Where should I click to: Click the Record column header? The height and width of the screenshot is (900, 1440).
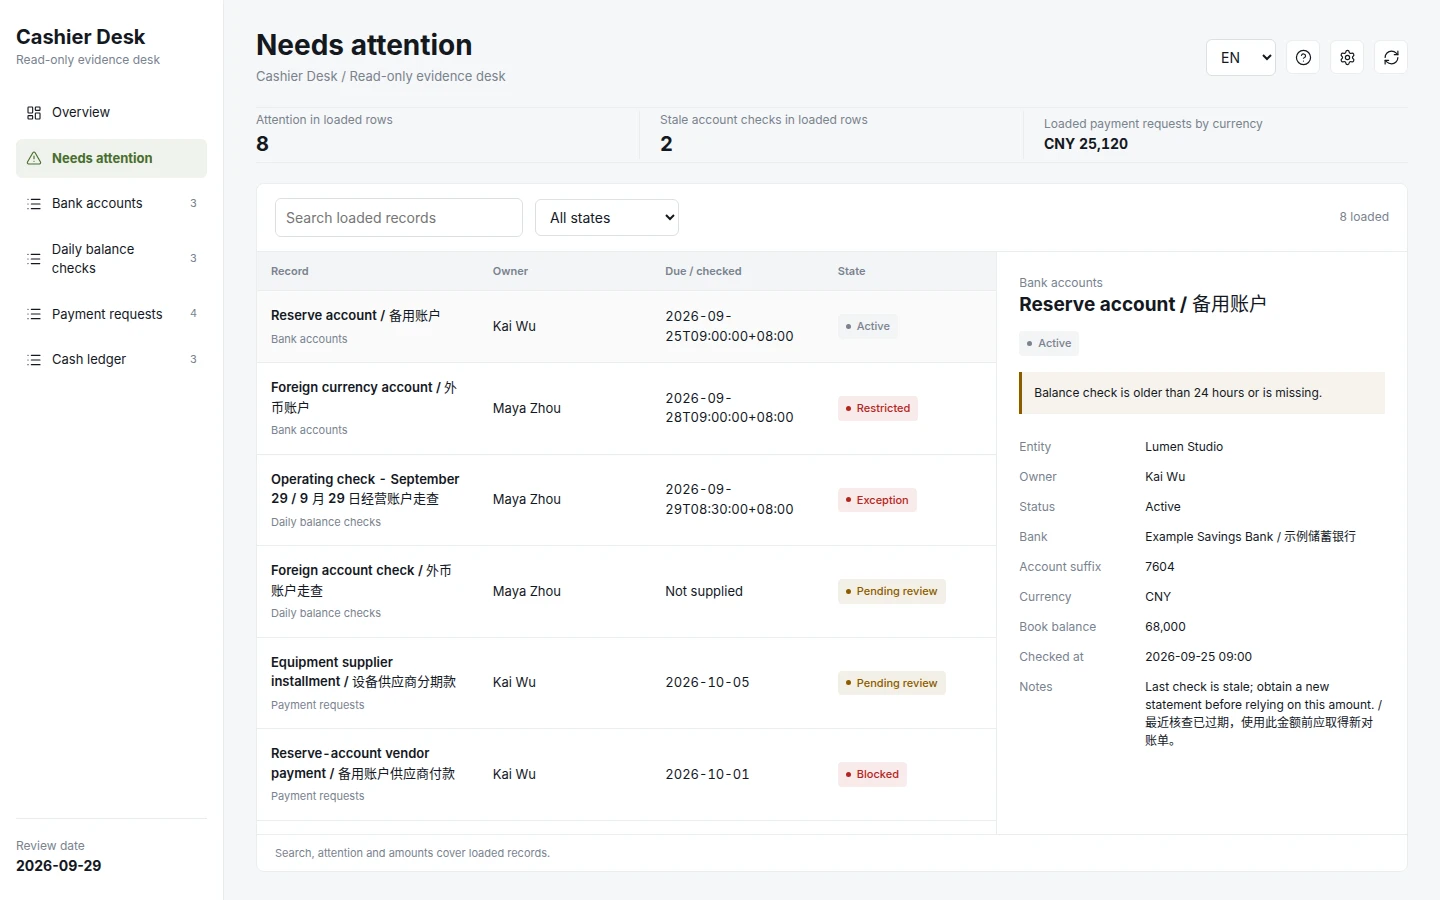290,271
